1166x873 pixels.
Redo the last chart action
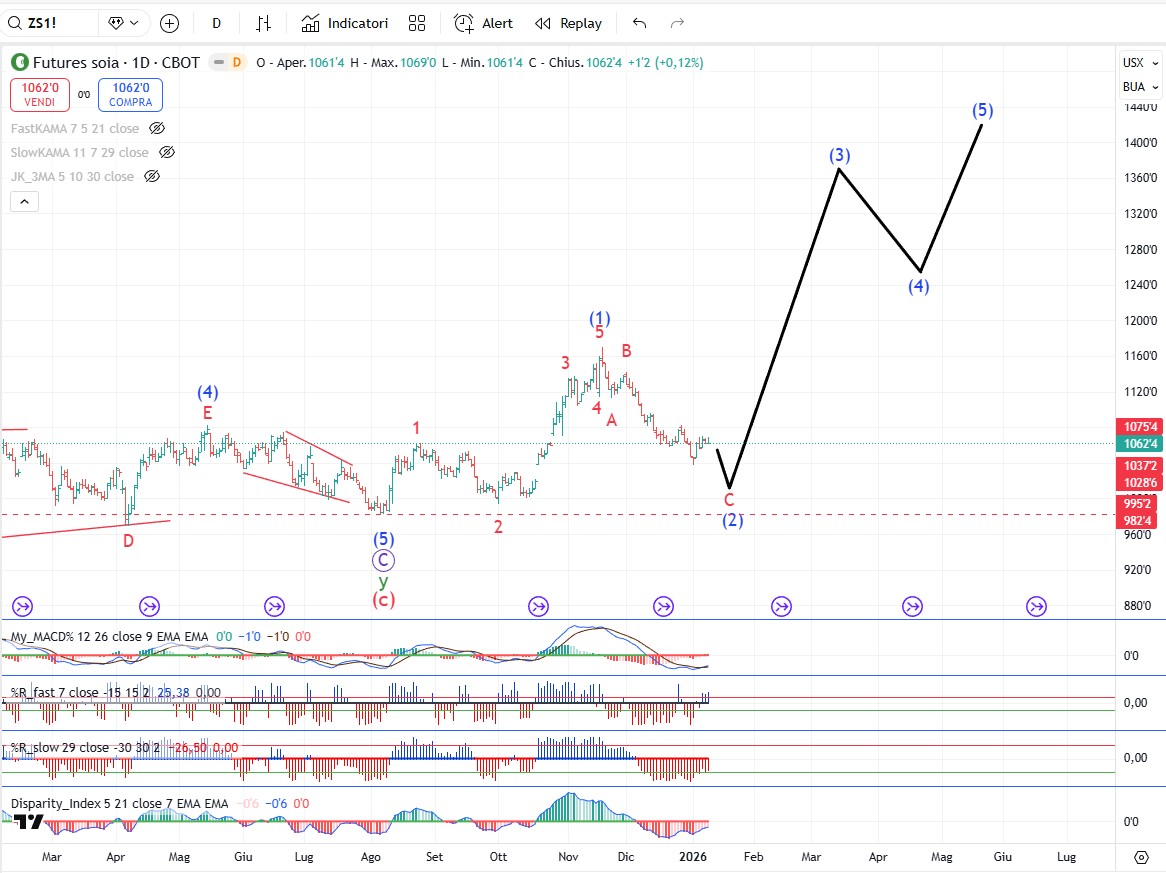click(677, 23)
